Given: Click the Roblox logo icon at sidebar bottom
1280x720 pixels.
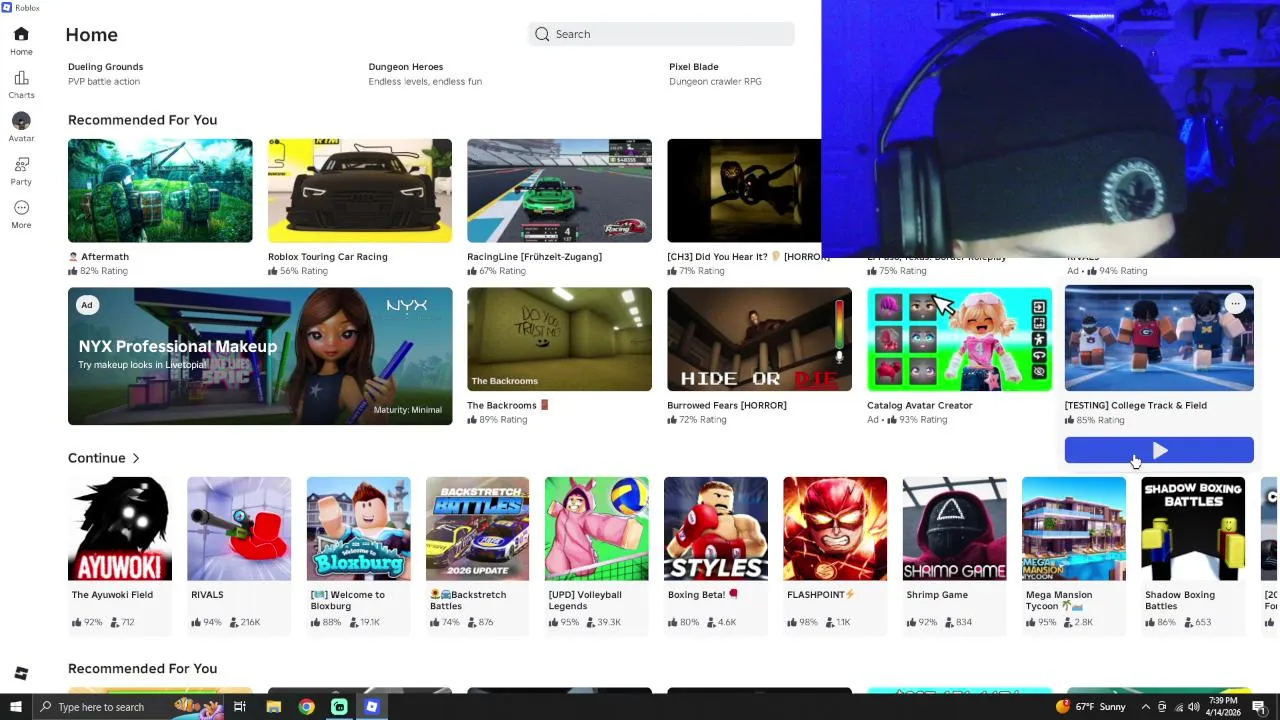Looking at the screenshot, I should click(21, 674).
